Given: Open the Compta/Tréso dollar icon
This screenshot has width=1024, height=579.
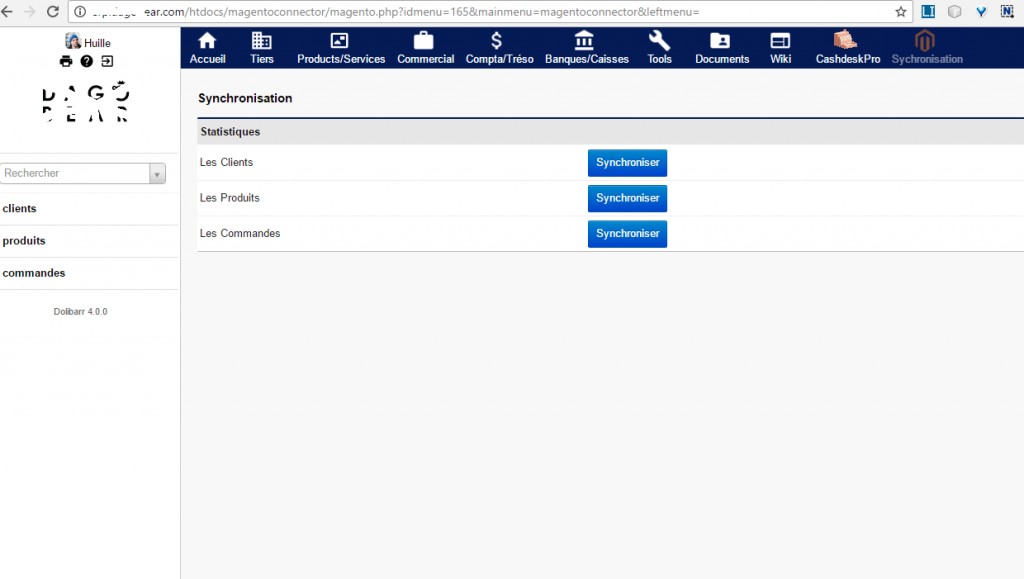Looking at the screenshot, I should pos(496,41).
